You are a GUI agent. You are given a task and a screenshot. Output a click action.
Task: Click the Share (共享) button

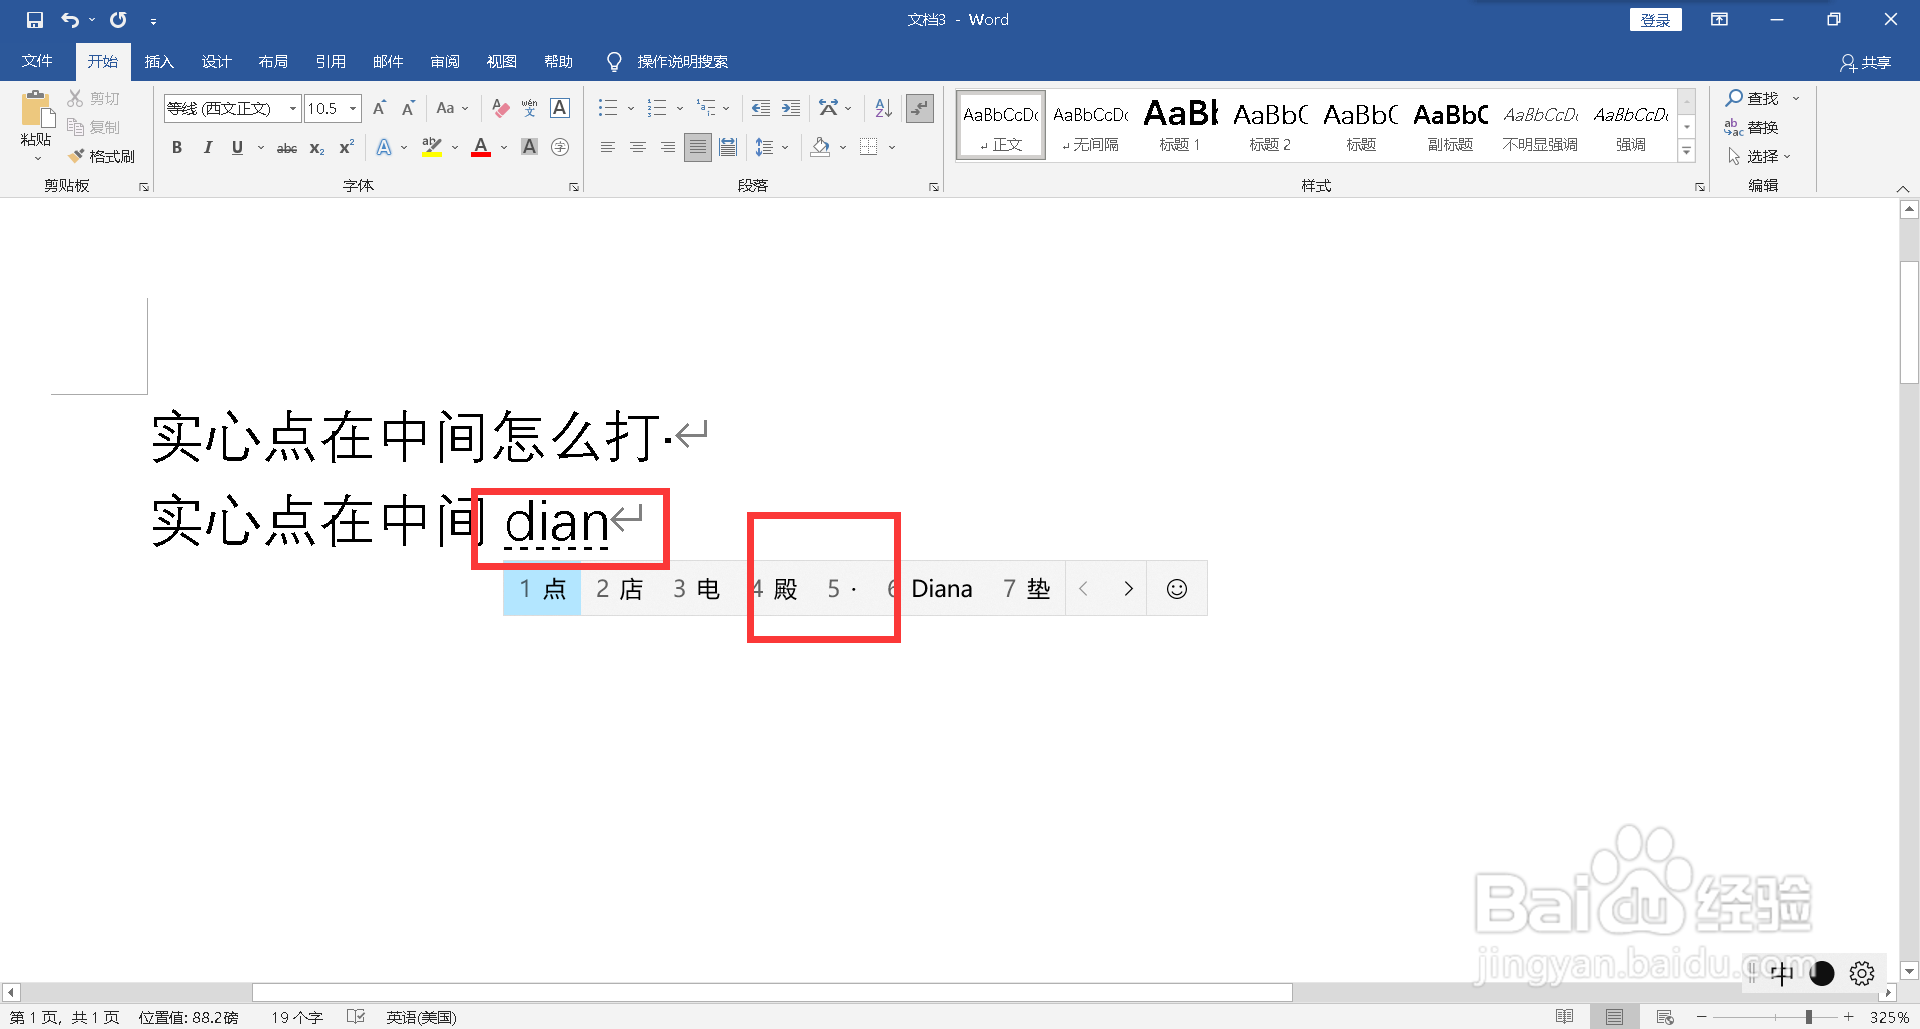tap(1866, 62)
